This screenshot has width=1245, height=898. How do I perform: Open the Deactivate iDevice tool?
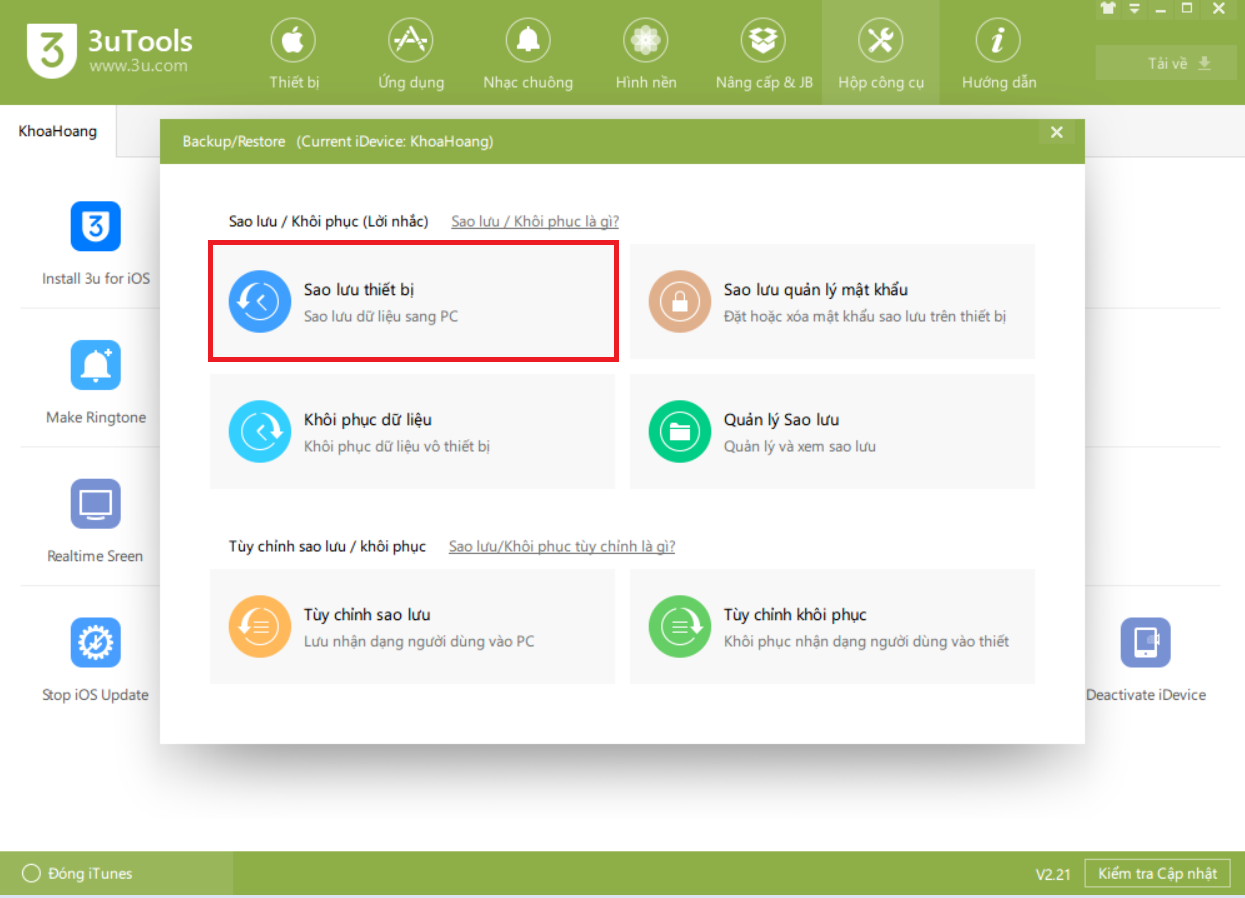click(1145, 643)
